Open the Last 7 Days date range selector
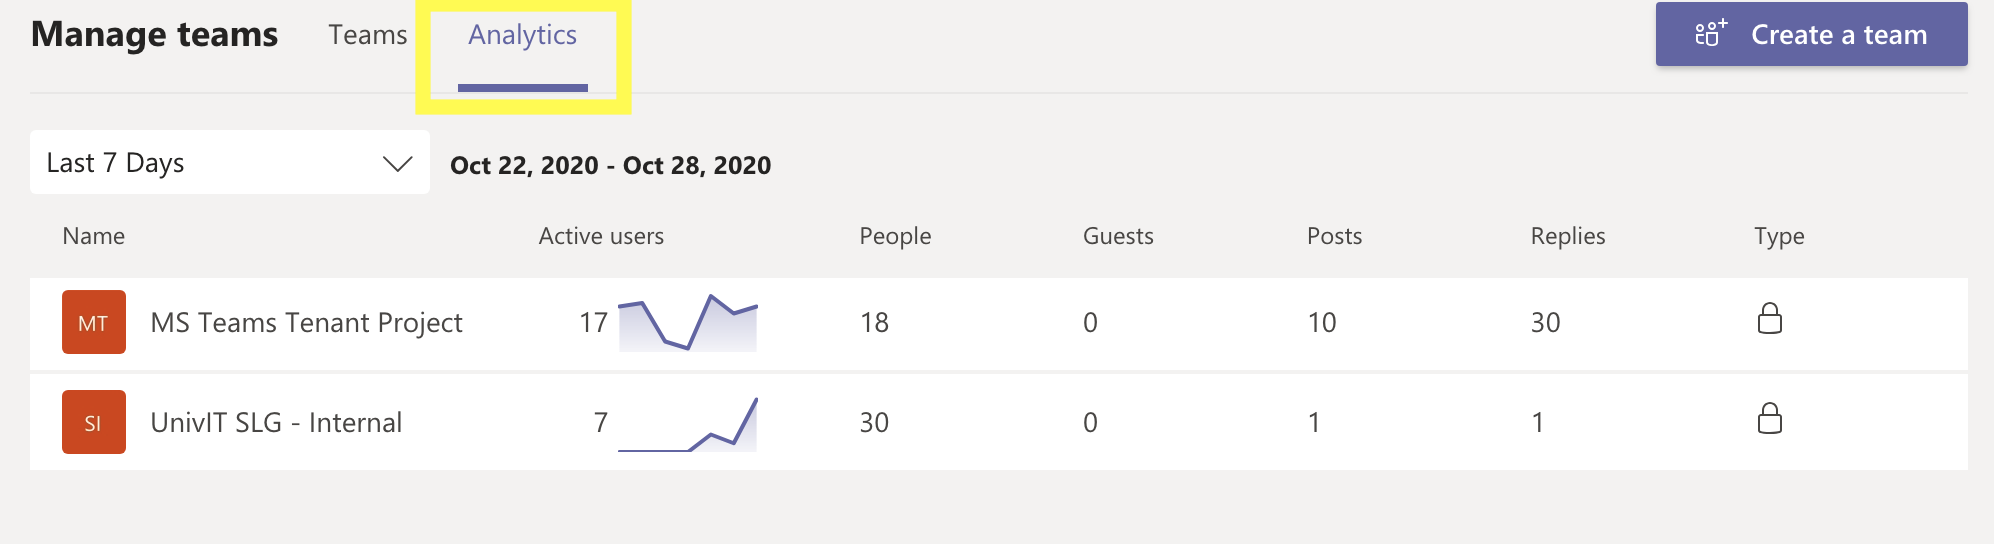The image size is (1994, 544). (x=230, y=162)
